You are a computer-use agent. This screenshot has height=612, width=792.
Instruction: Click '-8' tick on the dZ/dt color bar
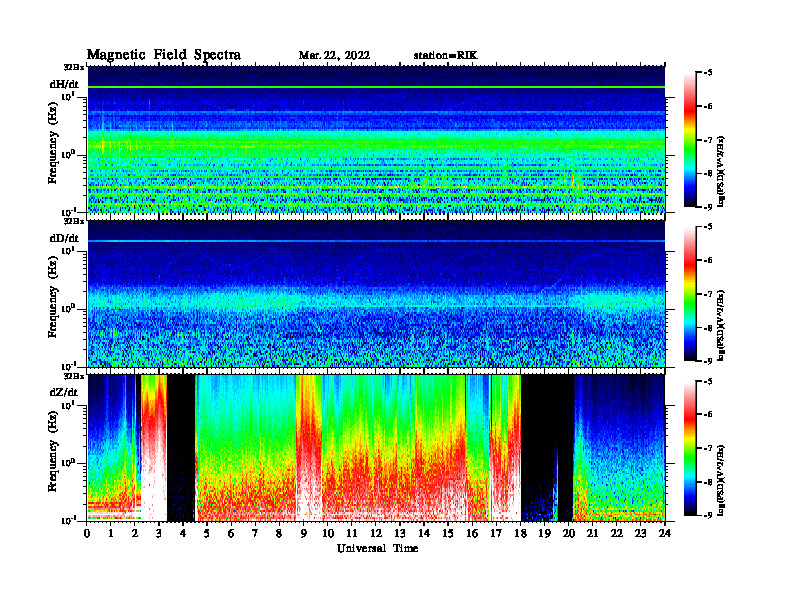click(x=707, y=482)
